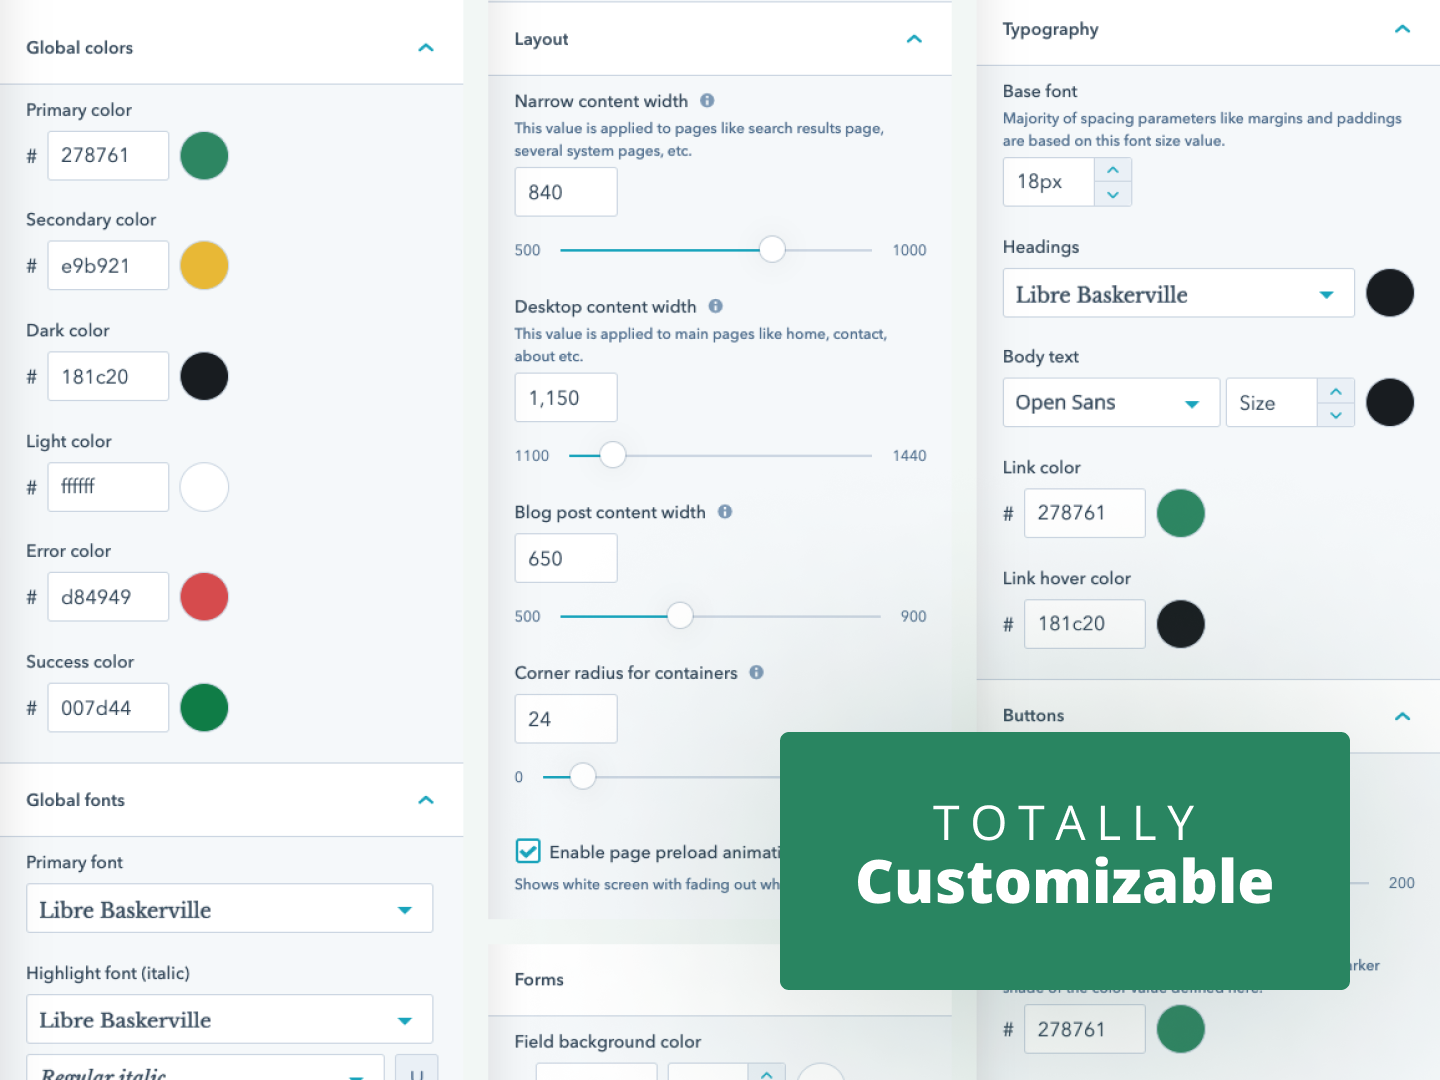Open the Primary font dropdown under Global fonts

coord(405,909)
